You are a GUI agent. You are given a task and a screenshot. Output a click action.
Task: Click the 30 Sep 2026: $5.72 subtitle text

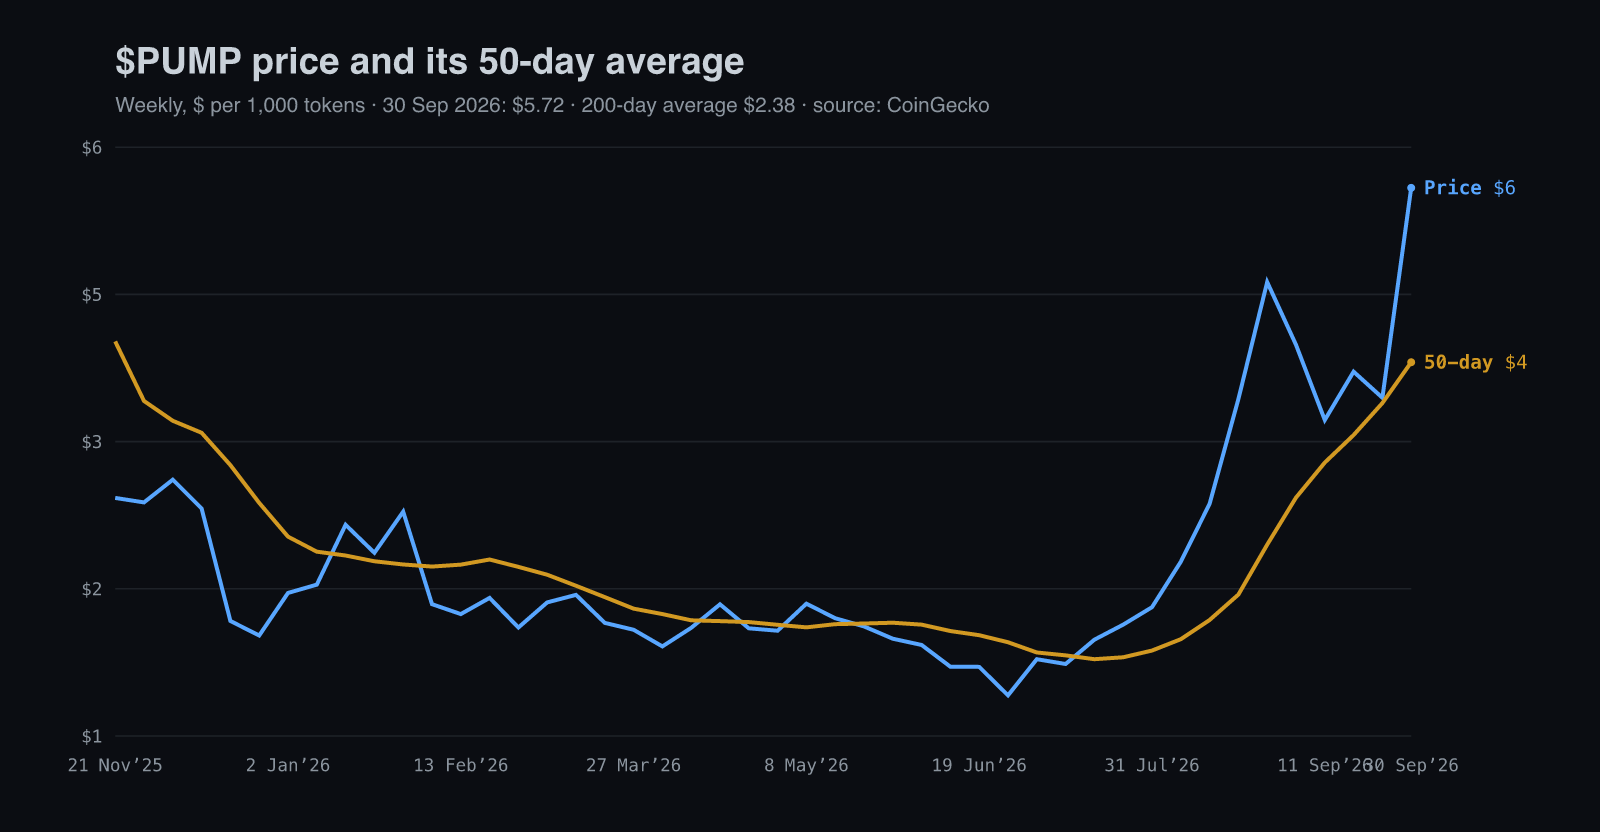[473, 105]
